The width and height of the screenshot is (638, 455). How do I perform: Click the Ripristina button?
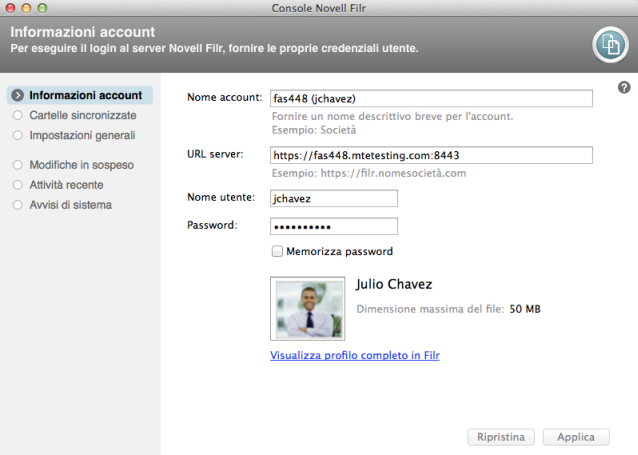pos(501,437)
